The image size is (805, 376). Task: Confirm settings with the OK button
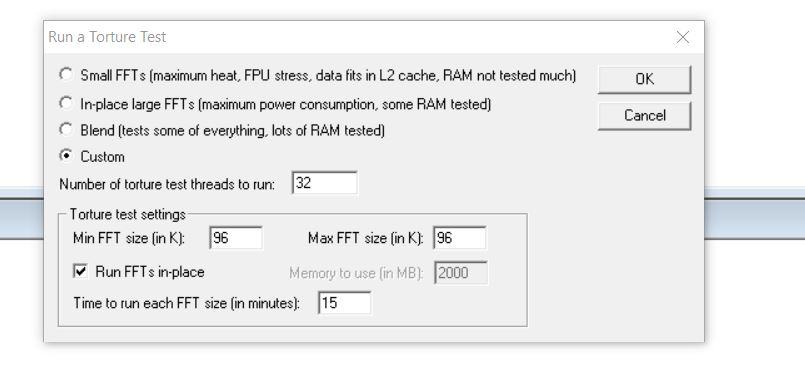coord(644,79)
